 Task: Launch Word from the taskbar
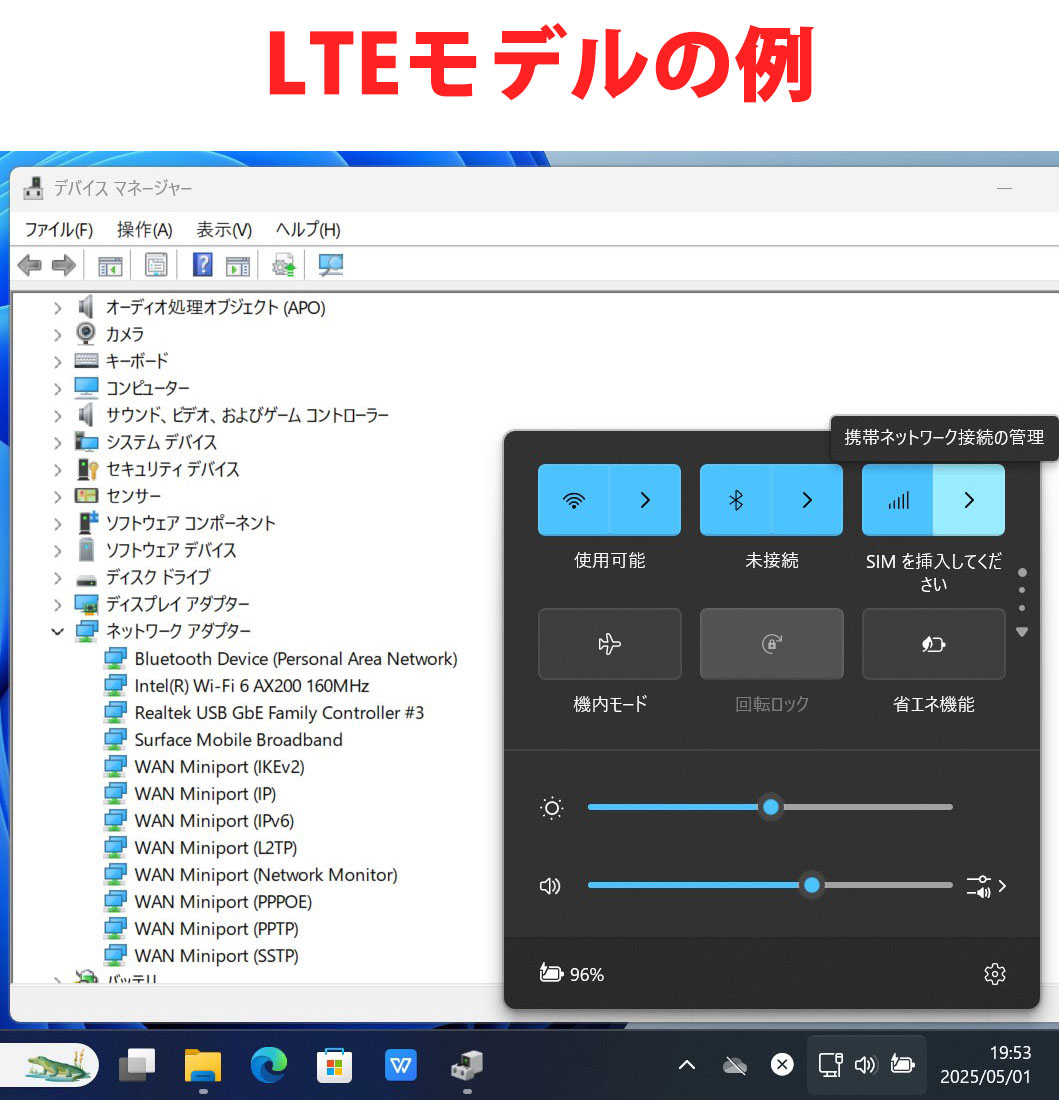tap(400, 1065)
